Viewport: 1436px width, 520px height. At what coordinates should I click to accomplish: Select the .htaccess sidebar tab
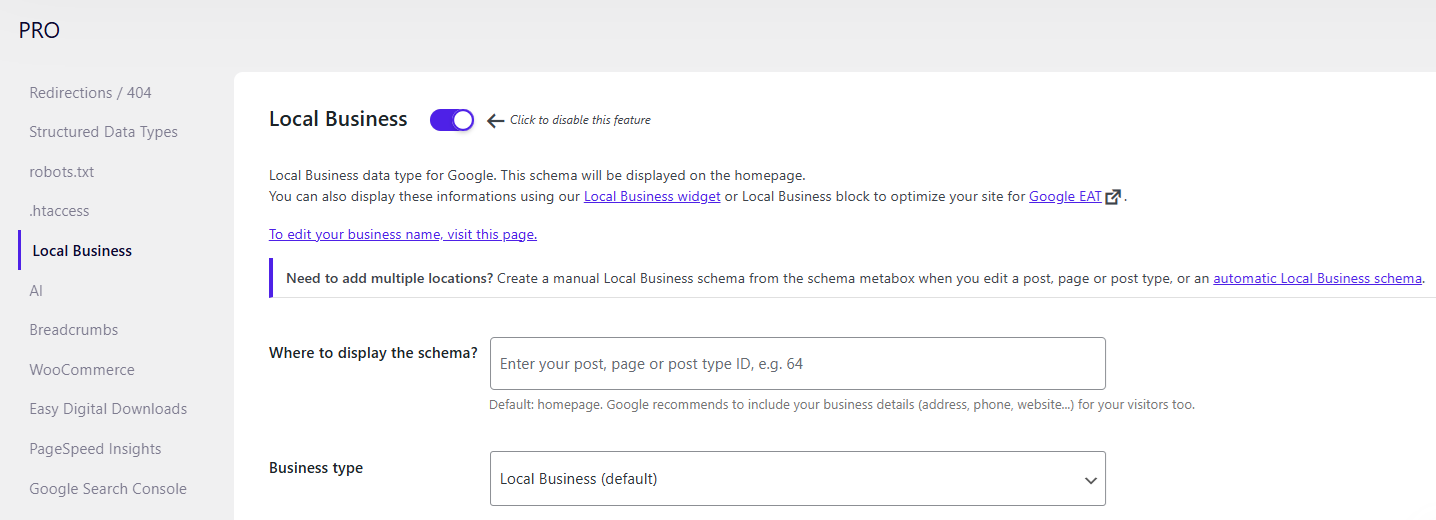[59, 211]
